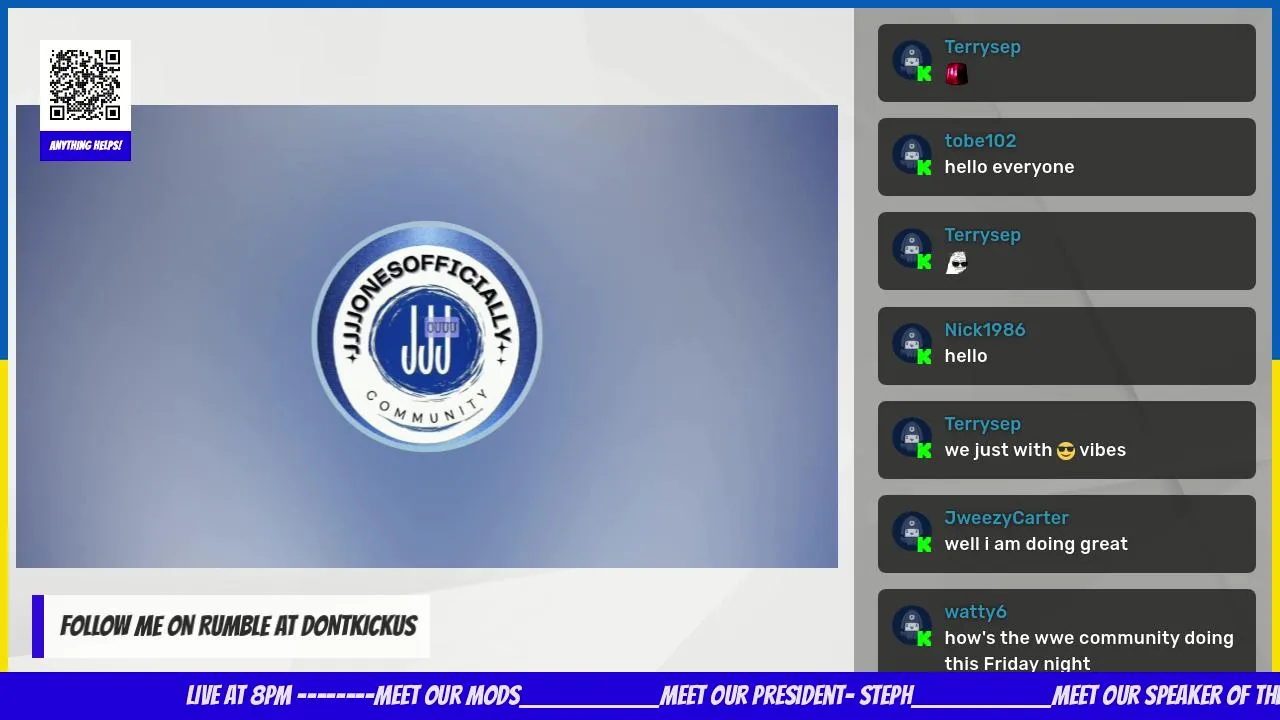
Task: Click Nick1986's 'hello' message
Action: pos(965,356)
